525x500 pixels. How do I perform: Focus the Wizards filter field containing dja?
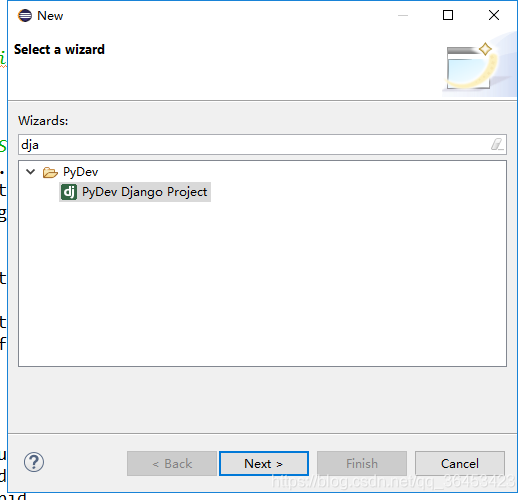[262, 145]
